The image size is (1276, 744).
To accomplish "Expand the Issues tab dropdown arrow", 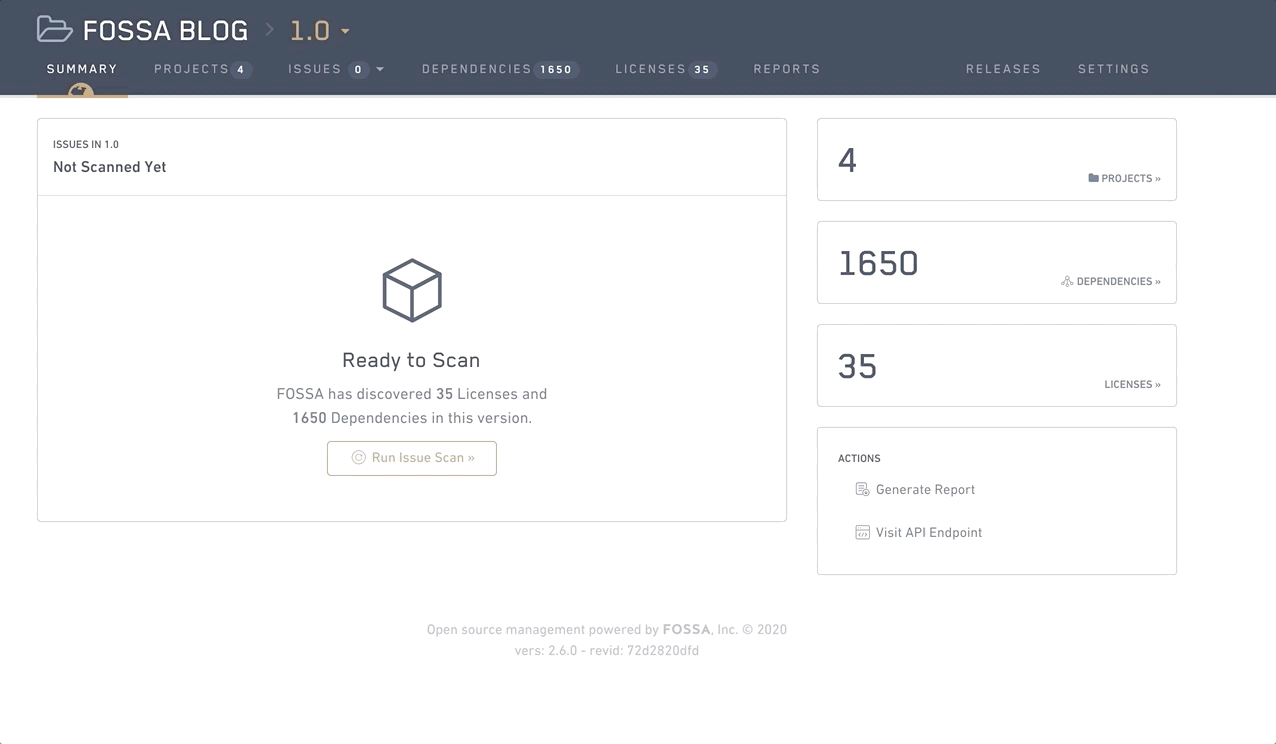I will click(x=380, y=69).
